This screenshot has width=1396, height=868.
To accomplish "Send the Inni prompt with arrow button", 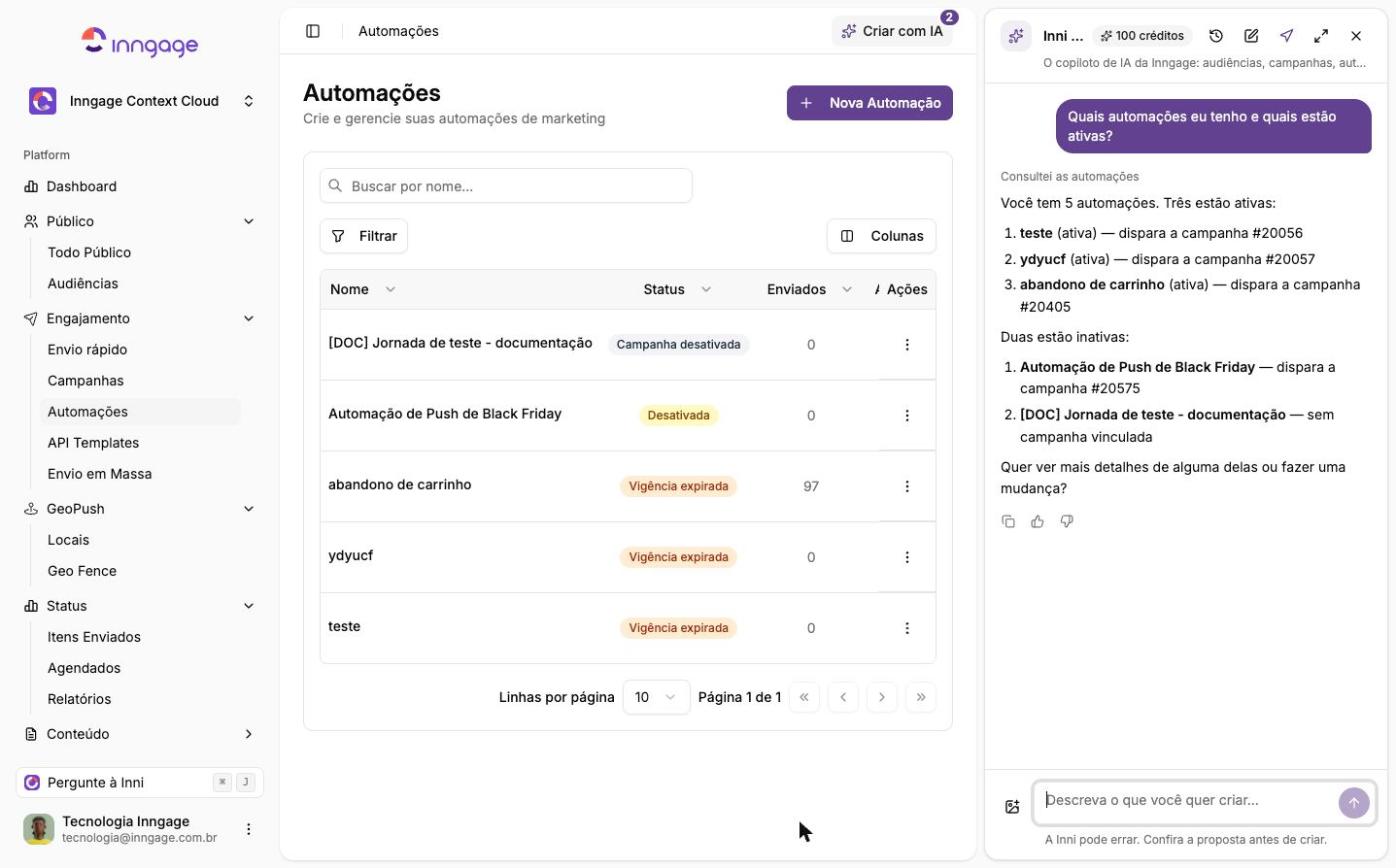I will click(1354, 802).
